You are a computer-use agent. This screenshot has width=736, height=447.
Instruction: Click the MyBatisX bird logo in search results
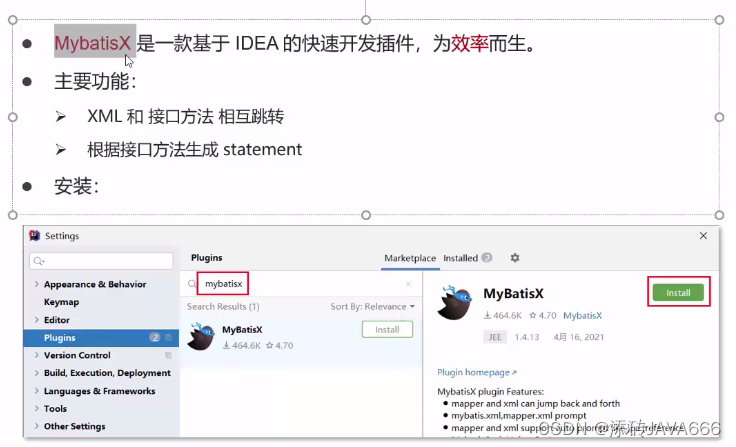tap(201, 337)
